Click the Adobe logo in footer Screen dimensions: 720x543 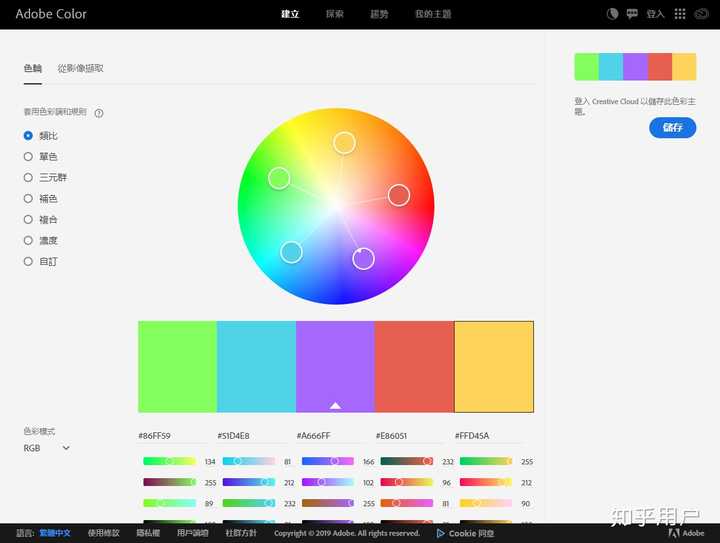[686, 533]
